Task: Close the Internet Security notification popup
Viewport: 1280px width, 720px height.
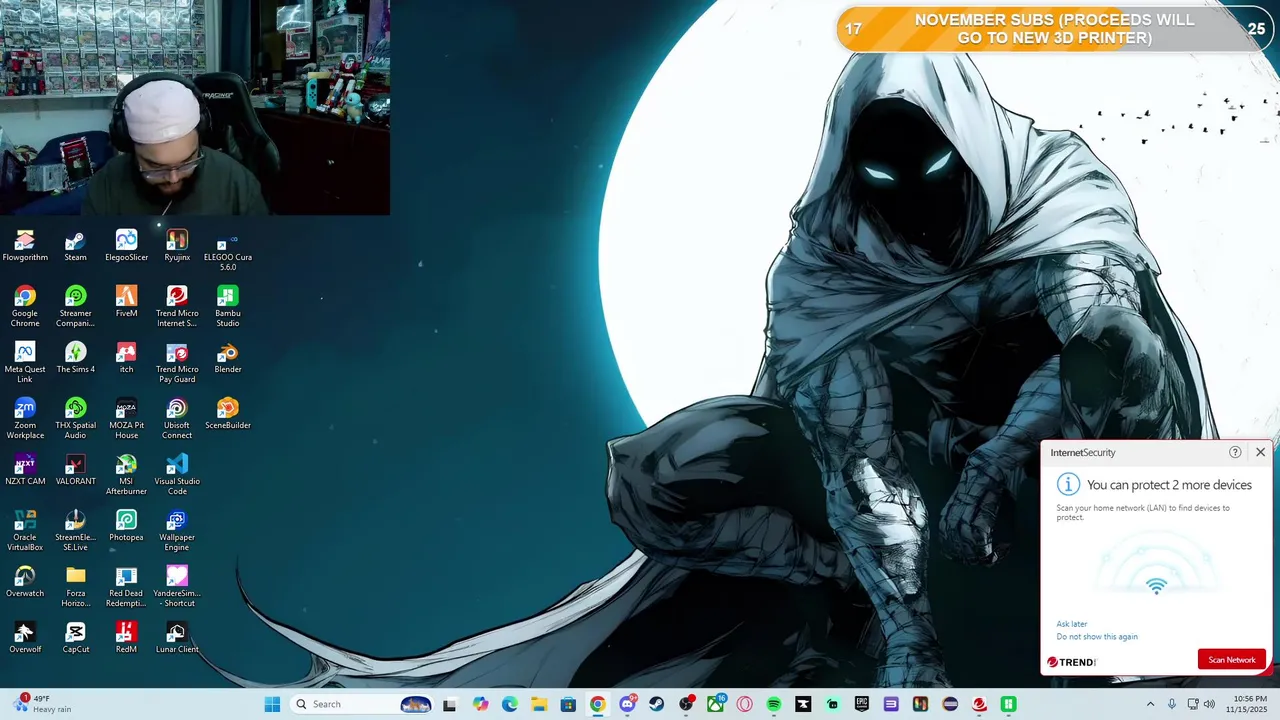Action: tap(1260, 452)
